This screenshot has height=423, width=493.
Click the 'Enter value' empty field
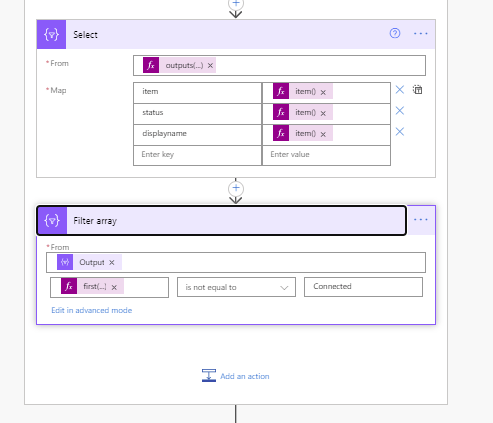[326, 155]
